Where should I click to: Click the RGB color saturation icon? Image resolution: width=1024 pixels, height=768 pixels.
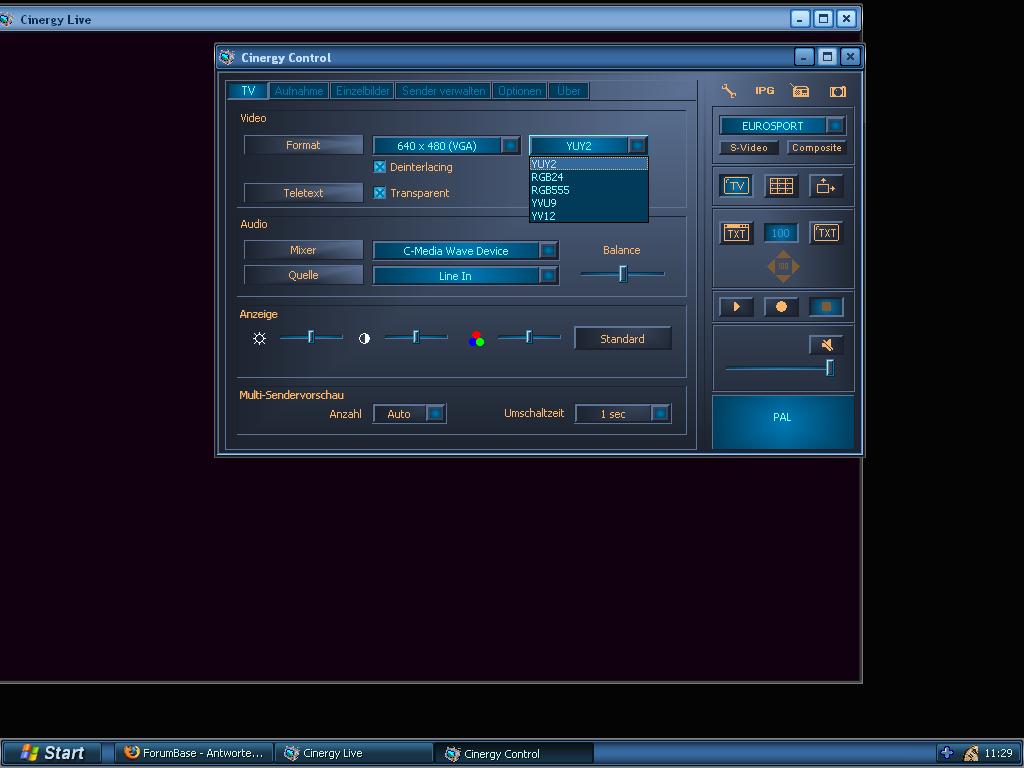pos(476,339)
